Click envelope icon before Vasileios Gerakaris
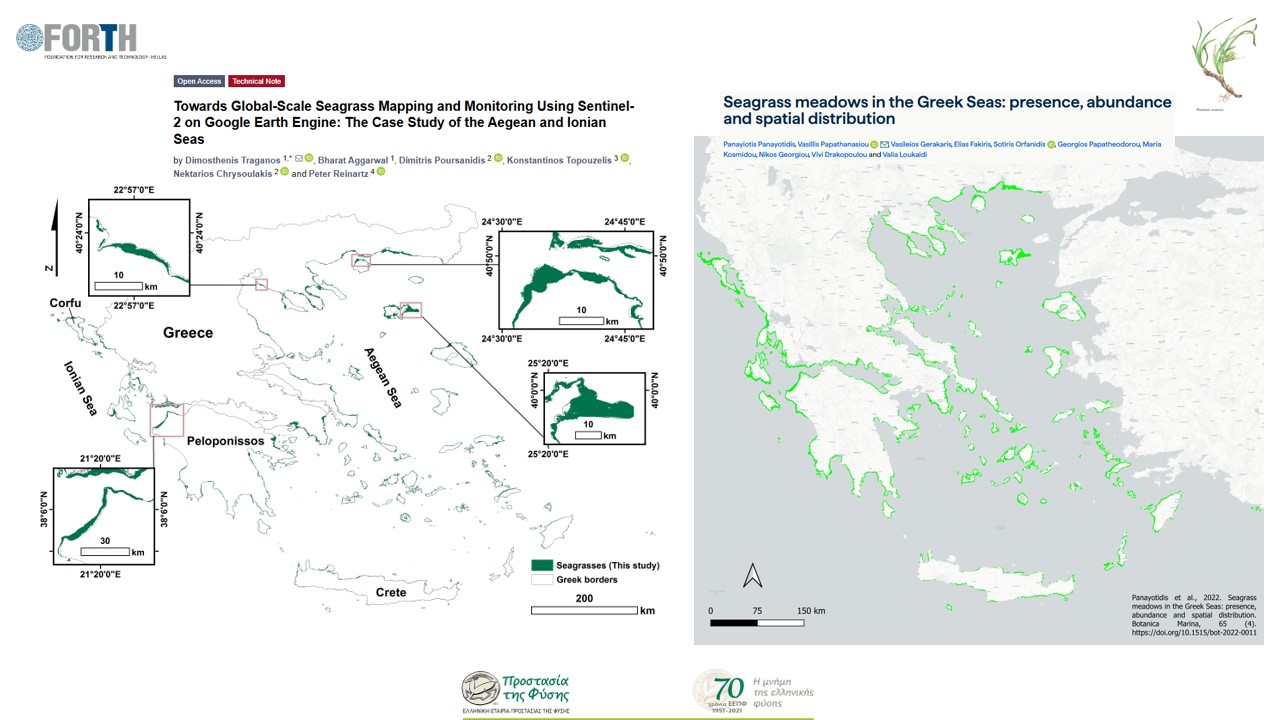This screenshot has width=1280, height=720. point(885,145)
